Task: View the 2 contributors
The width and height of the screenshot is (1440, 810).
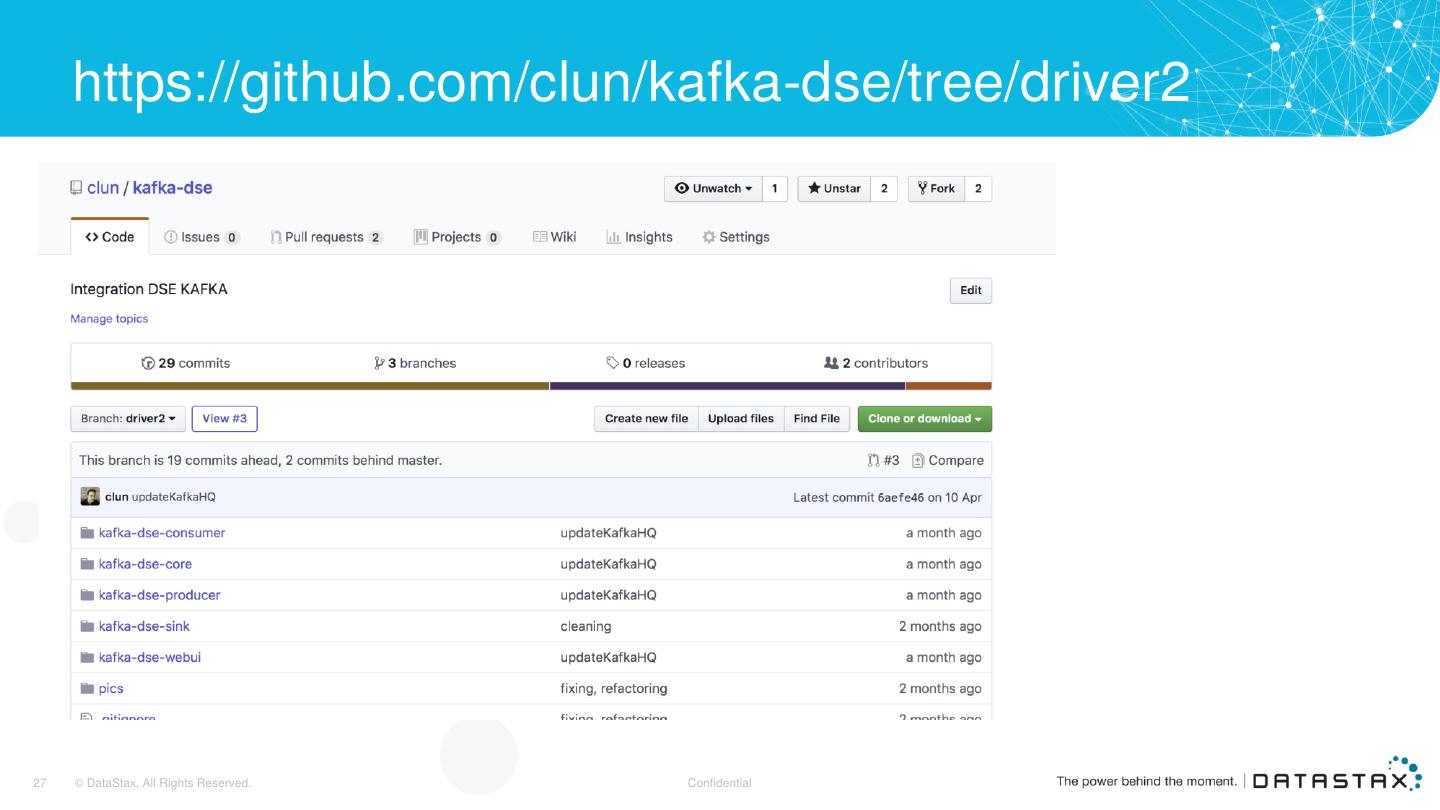Action: (876, 363)
